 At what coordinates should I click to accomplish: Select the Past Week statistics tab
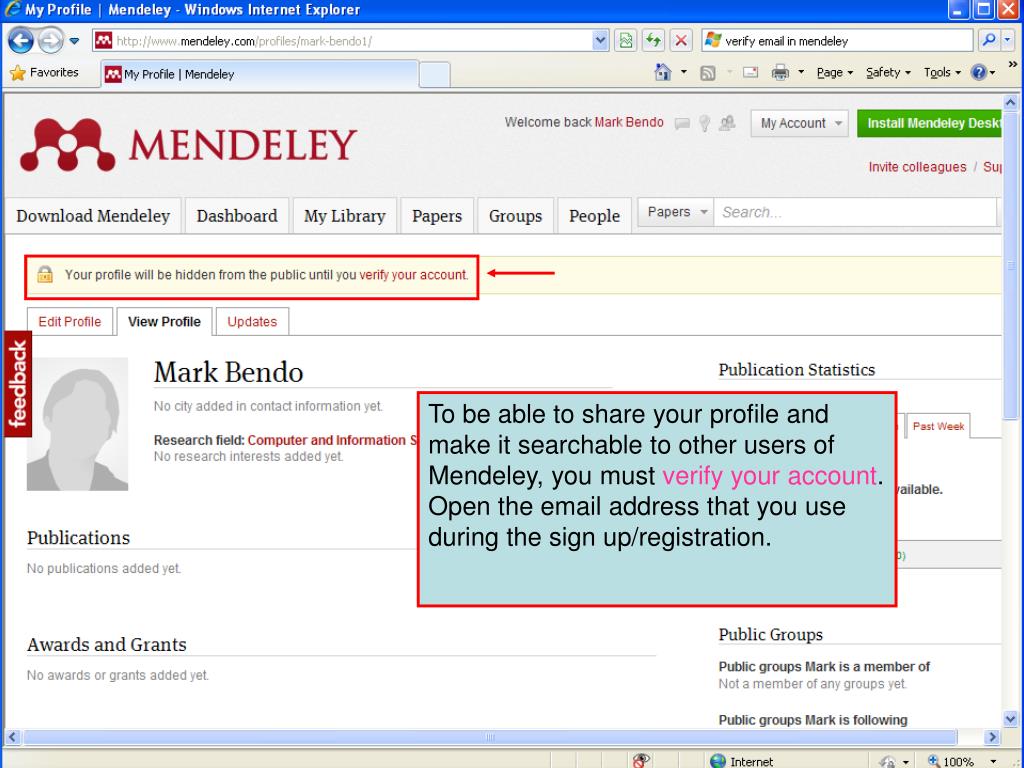(938, 426)
